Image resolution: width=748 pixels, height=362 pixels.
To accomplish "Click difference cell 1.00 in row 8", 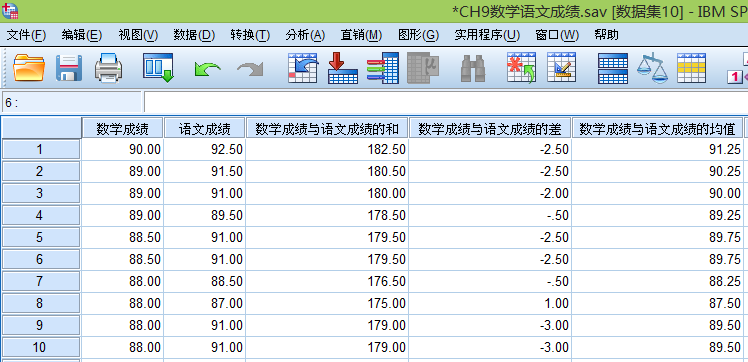I will click(490, 303).
